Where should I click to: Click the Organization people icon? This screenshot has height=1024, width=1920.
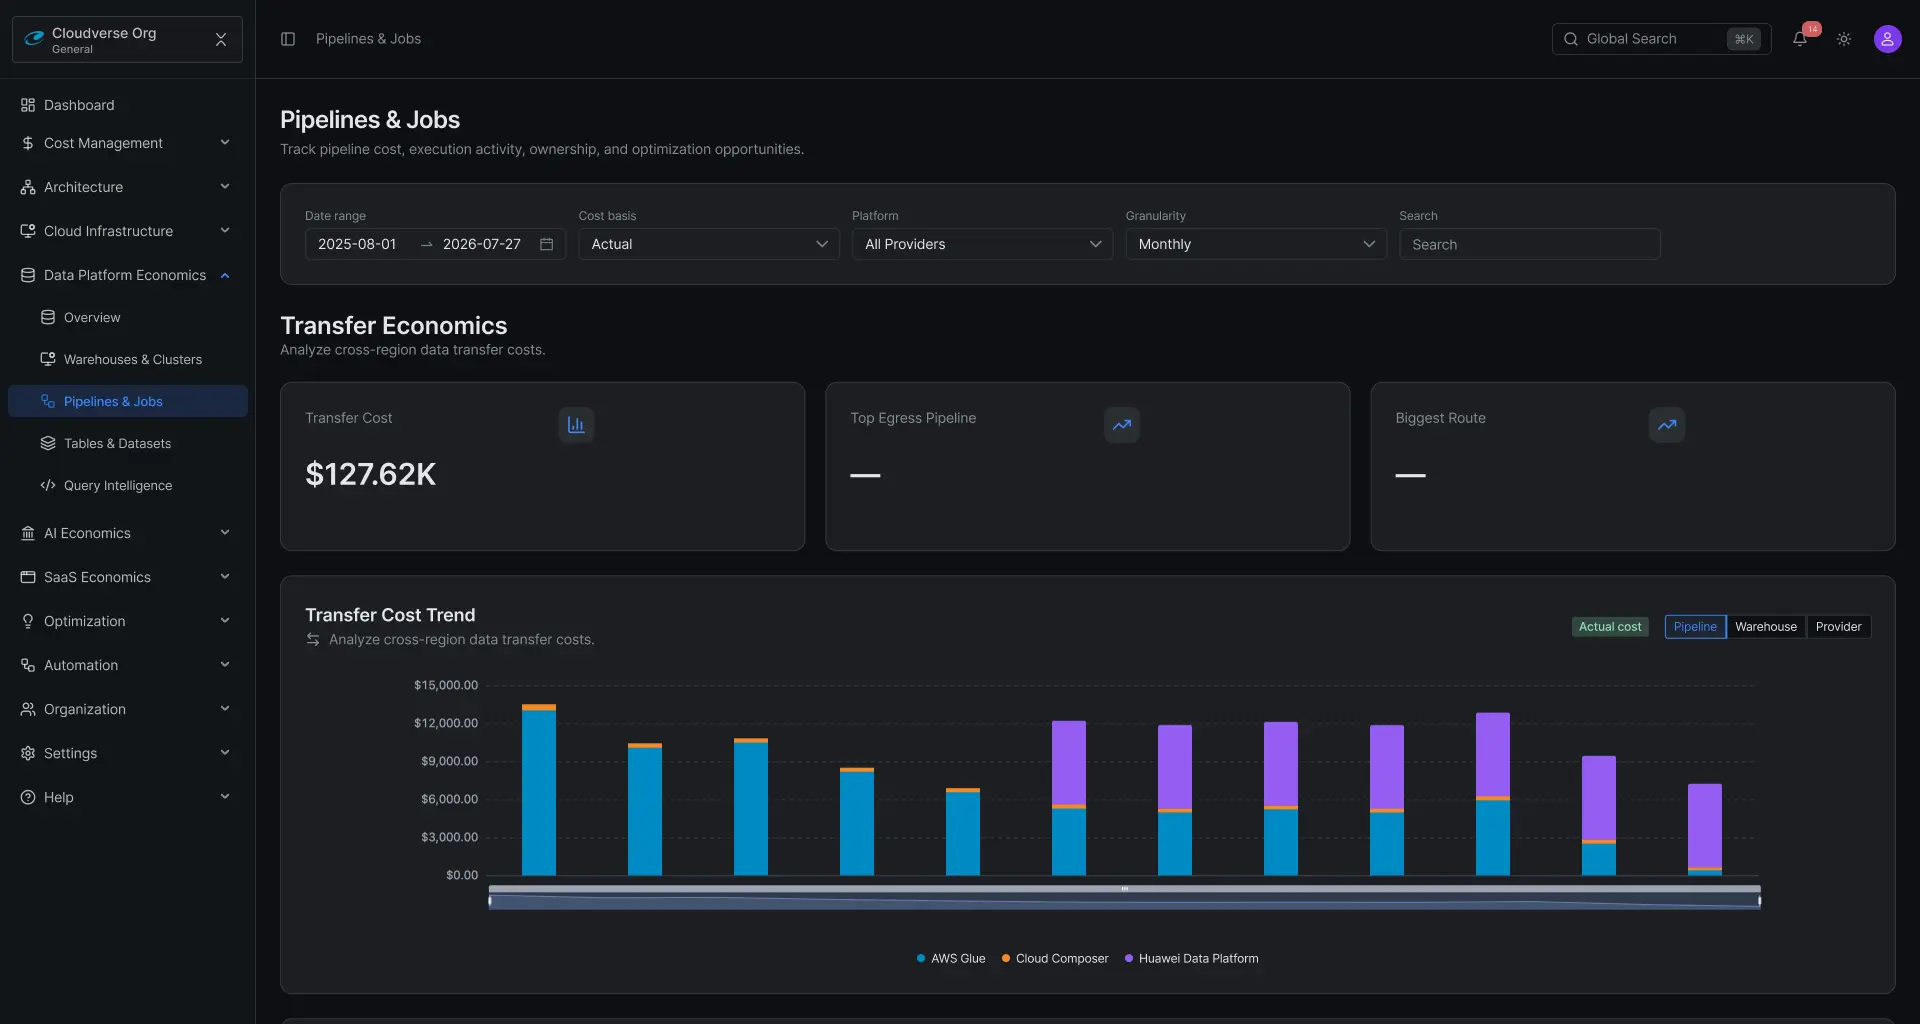click(x=28, y=709)
